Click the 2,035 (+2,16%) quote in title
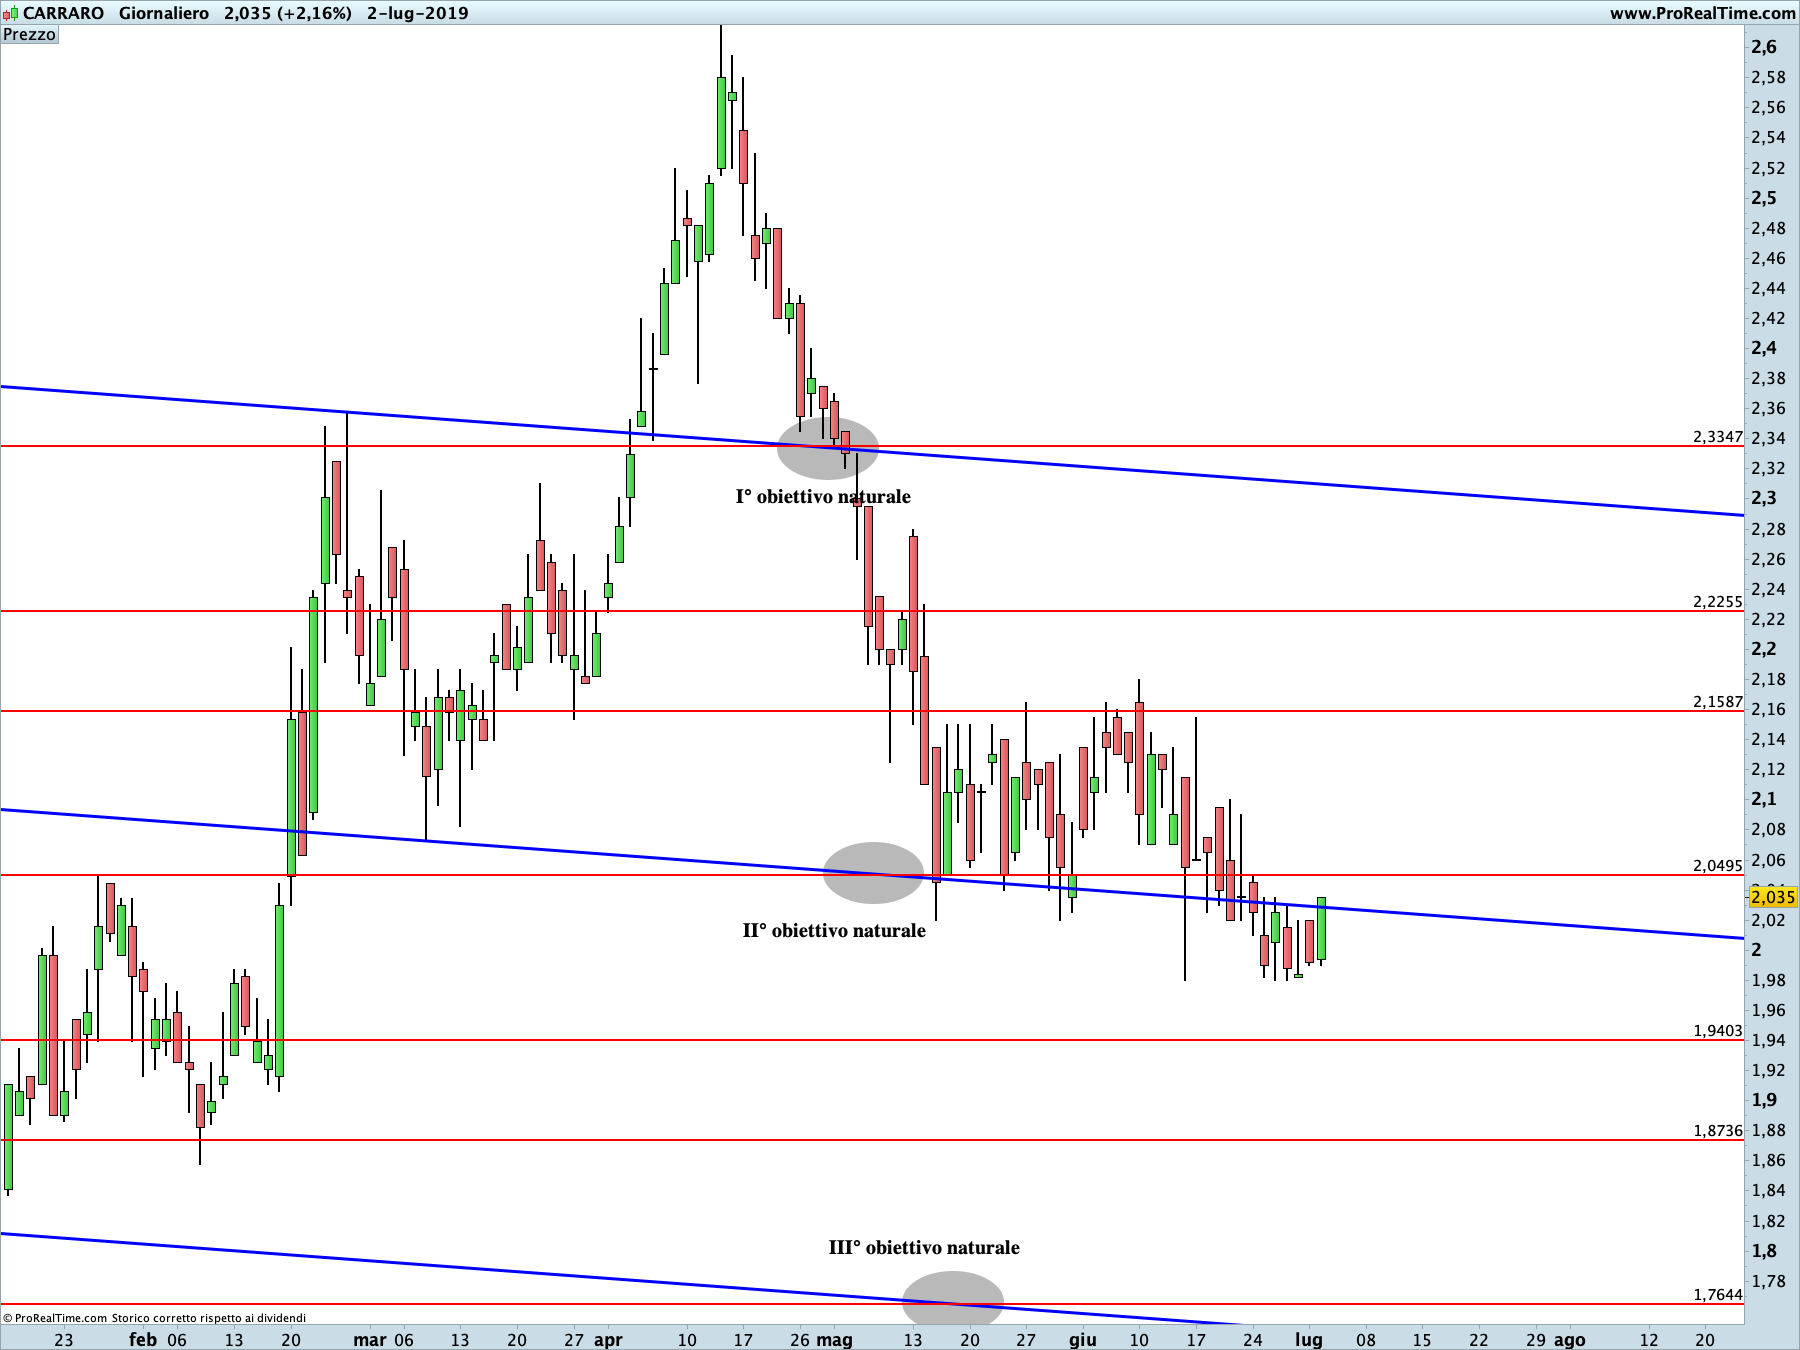 pos(288,13)
